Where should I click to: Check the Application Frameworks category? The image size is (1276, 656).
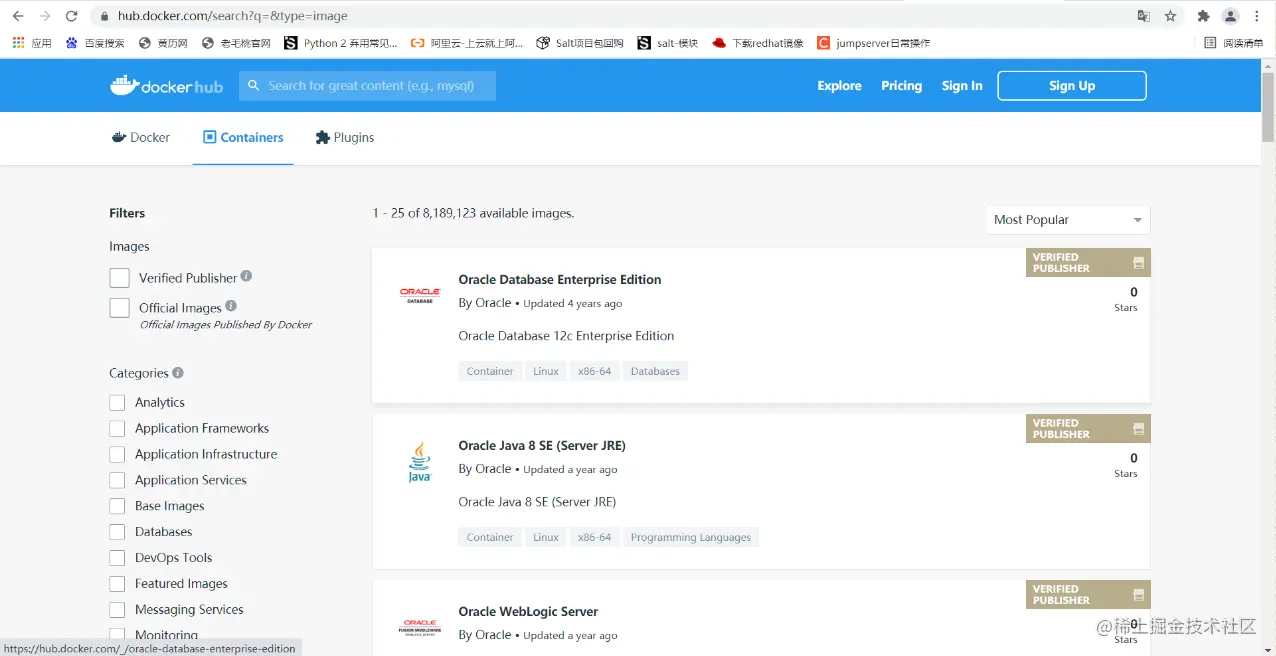(117, 428)
